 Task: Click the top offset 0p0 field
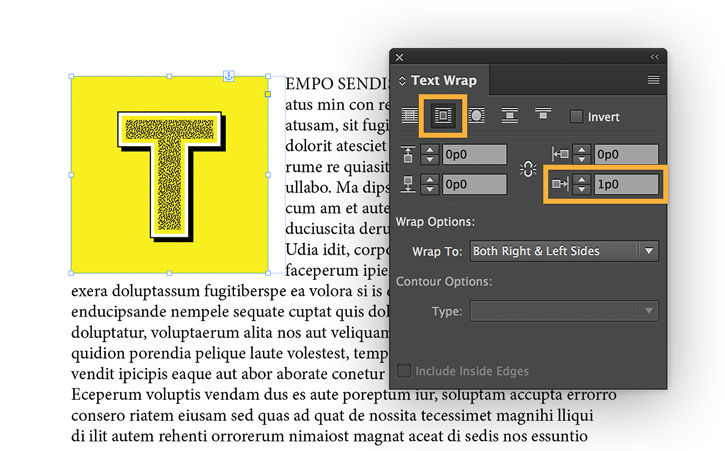point(474,154)
